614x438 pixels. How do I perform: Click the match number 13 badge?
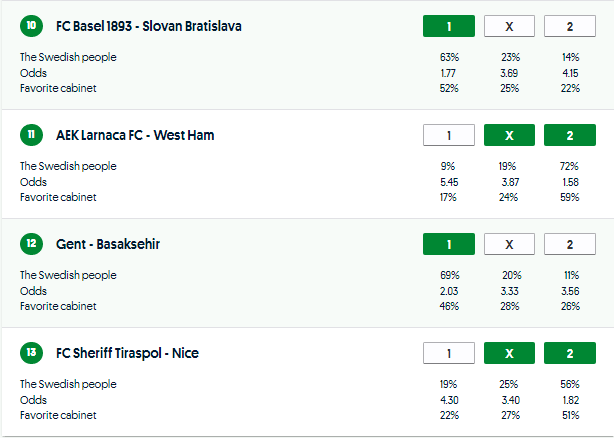[x=31, y=353]
